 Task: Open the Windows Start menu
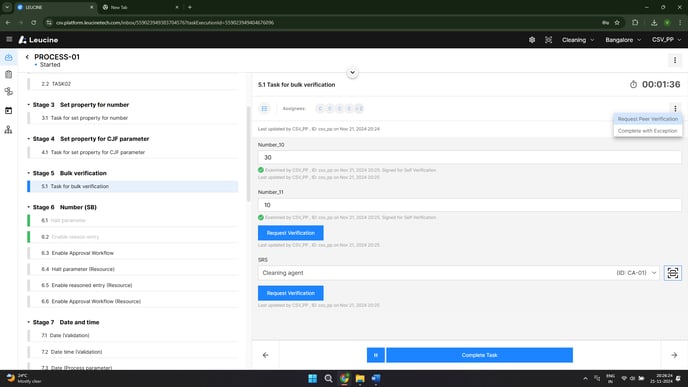[x=312, y=378]
